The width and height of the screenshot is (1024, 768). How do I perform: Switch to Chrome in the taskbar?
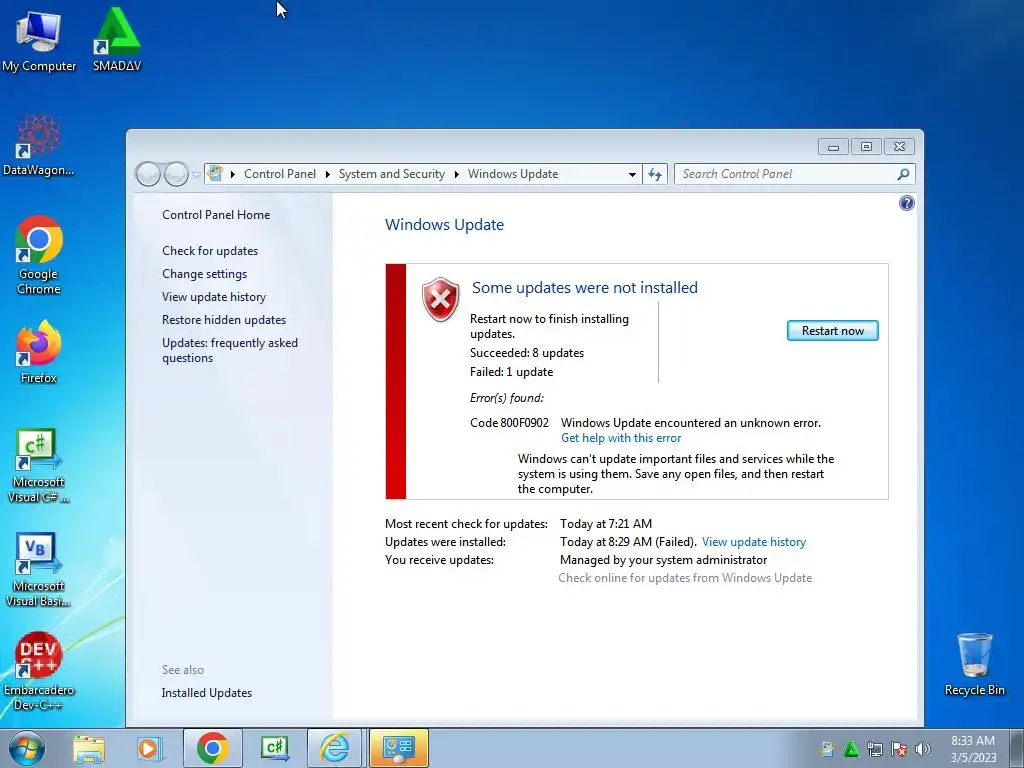point(213,748)
